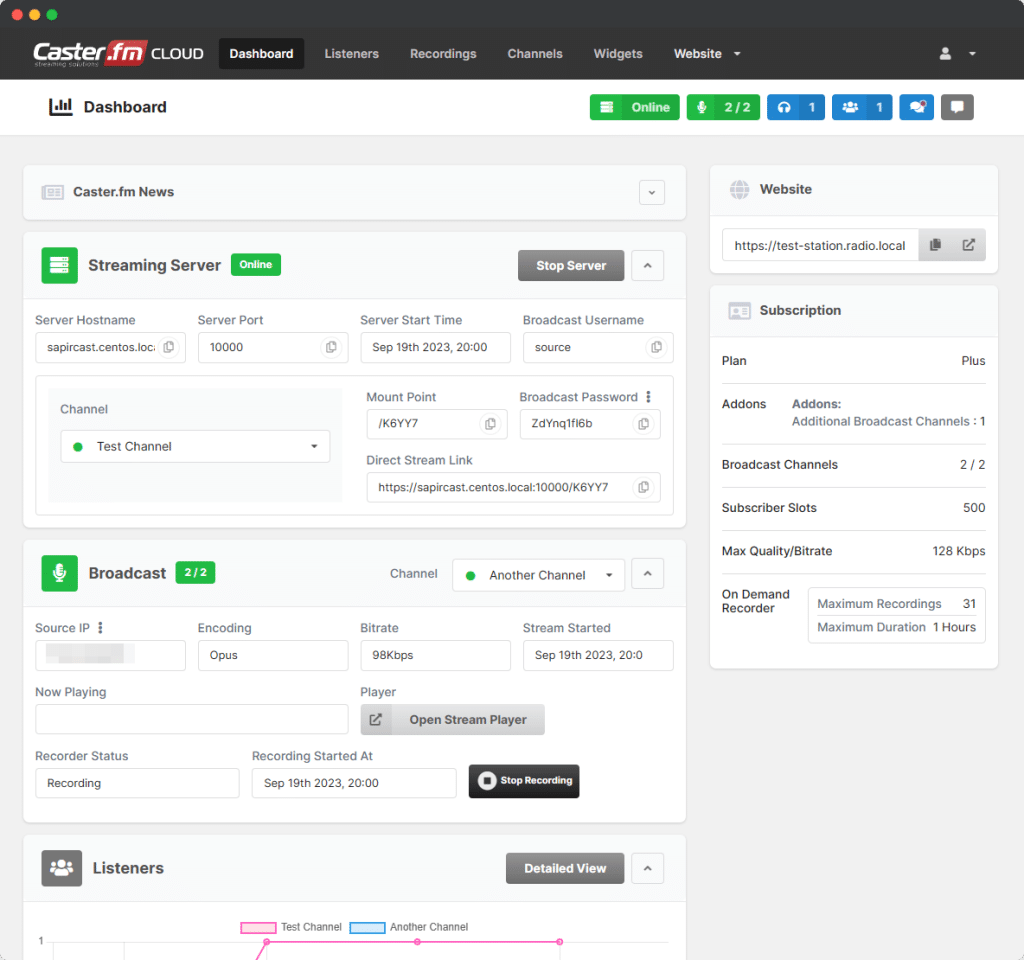Viewport: 1024px width, 960px height.
Task: Click the Stop Server button
Action: coord(571,265)
